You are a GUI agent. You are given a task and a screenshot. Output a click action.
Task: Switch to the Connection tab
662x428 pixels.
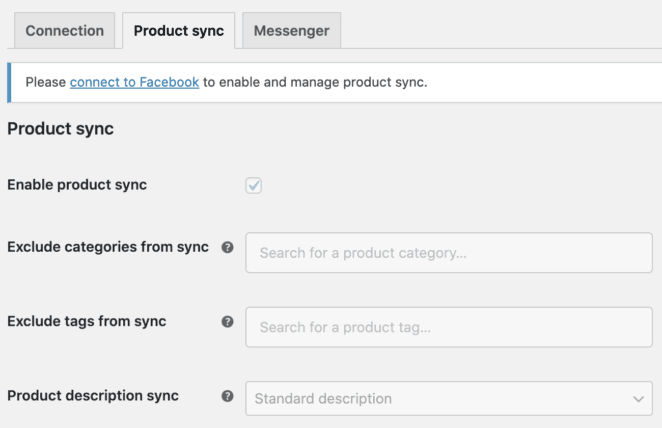[x=65, y=31]
